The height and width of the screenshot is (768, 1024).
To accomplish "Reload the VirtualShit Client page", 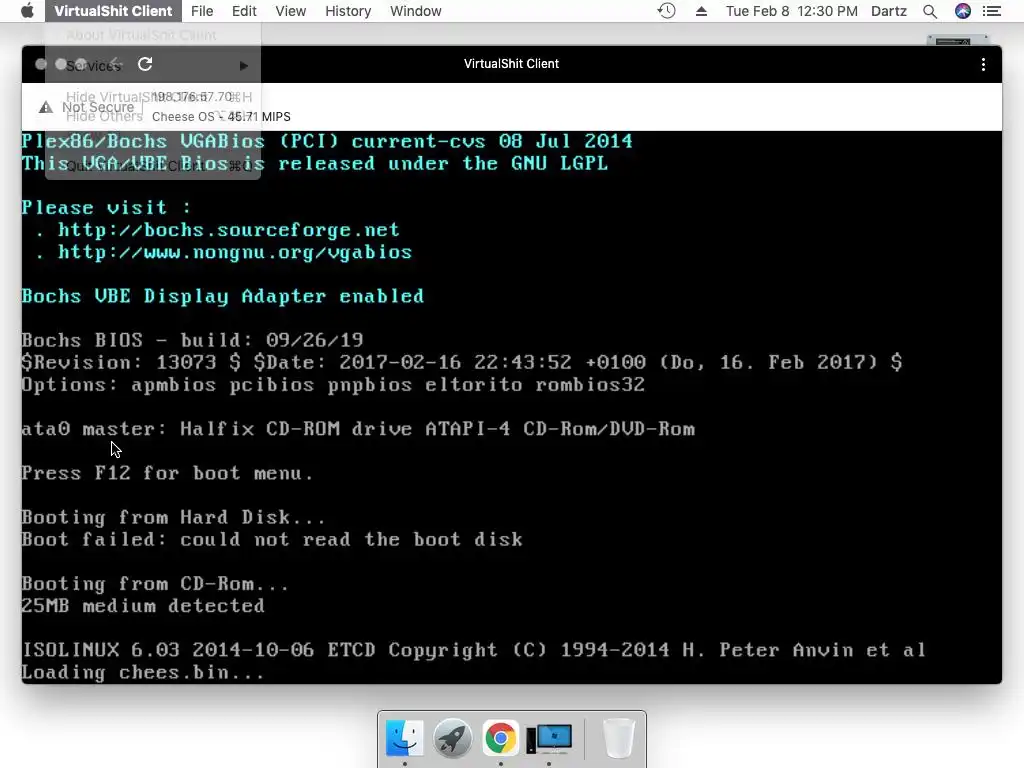I will click(x=145, y=64).
